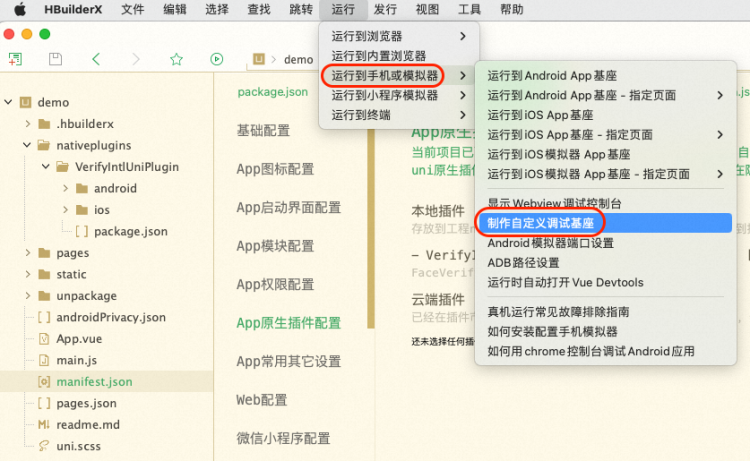Click the demo project icon in breadcrumb
The image size is (750, 461).
259,59
